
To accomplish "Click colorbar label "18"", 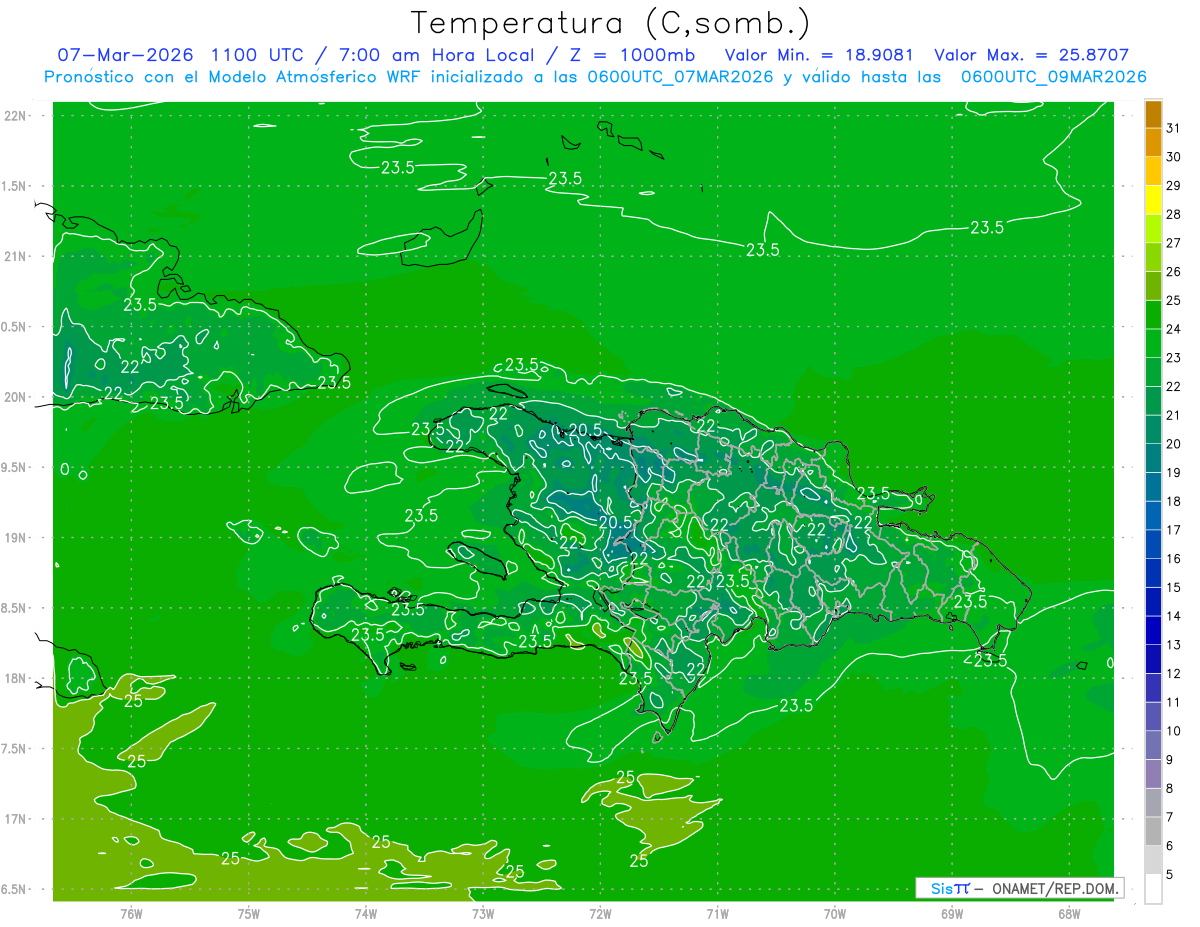I will click(x=1173, y=502).
